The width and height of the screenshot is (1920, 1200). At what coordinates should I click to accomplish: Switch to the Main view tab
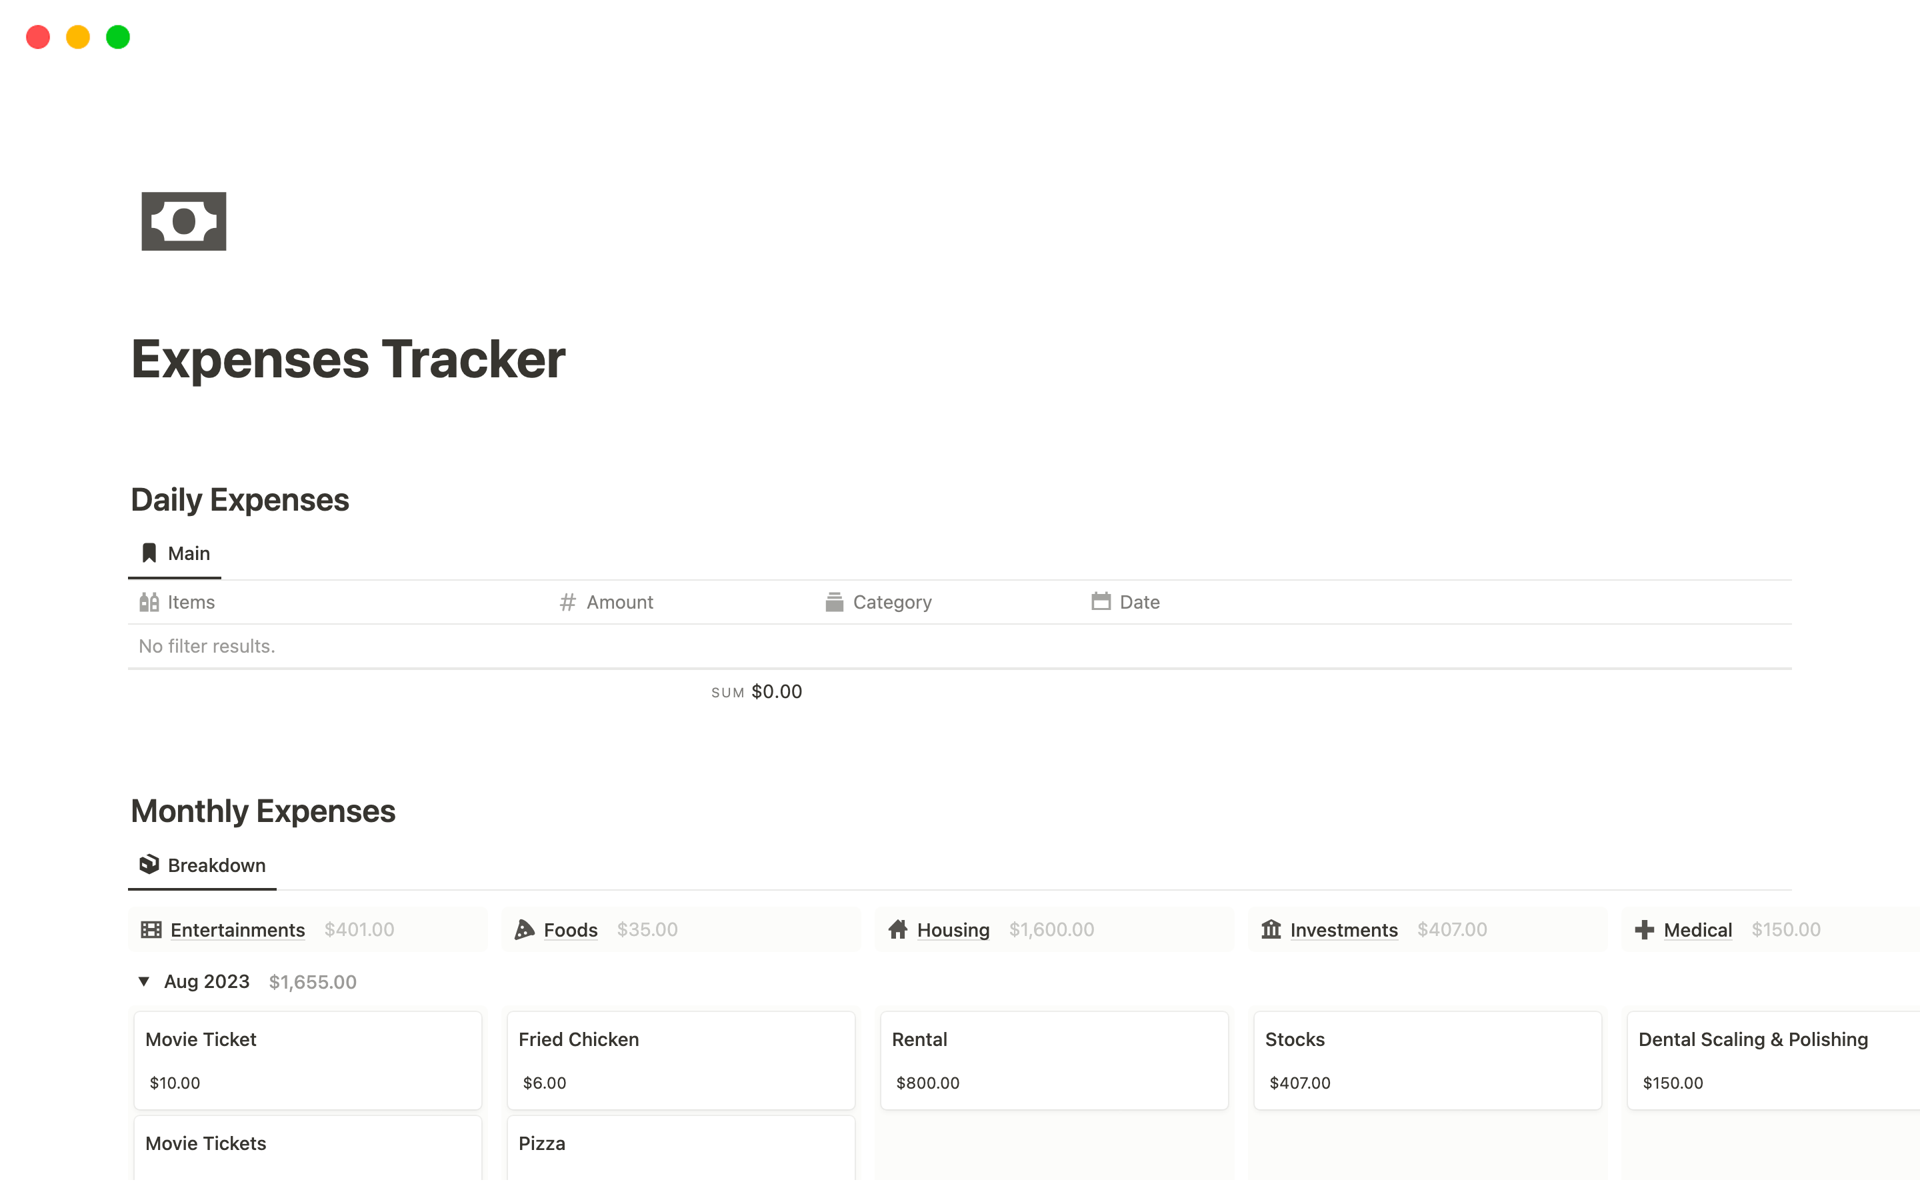click(188, 553)
